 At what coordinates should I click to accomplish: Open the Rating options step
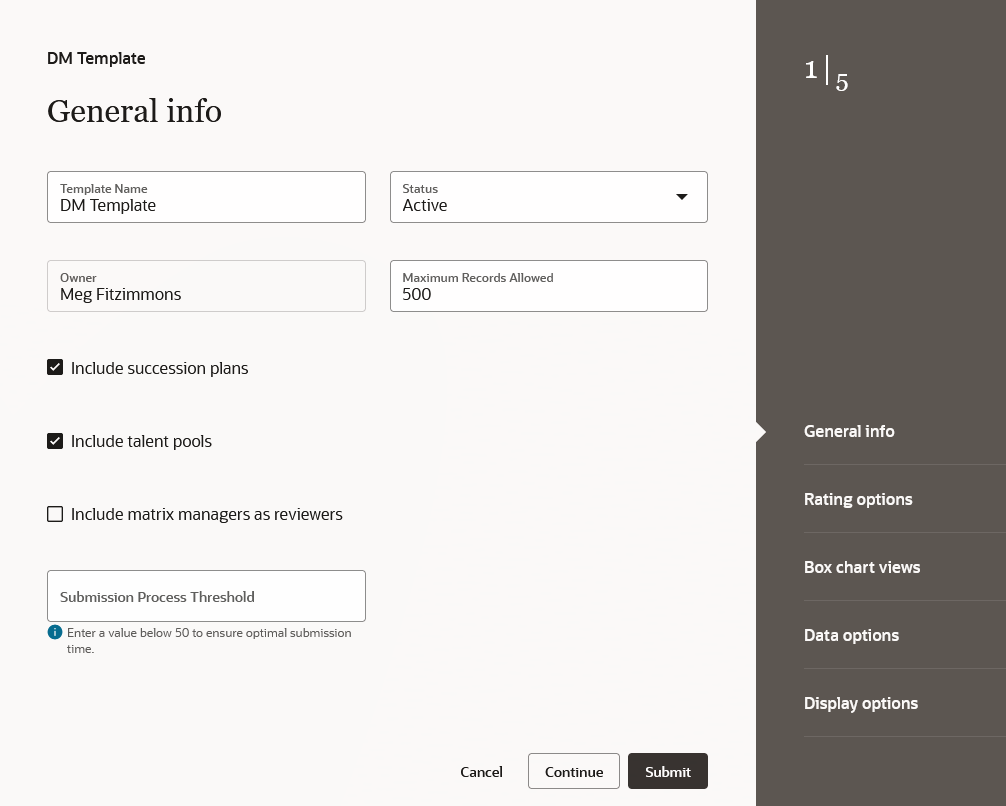(x=858, y=499)
